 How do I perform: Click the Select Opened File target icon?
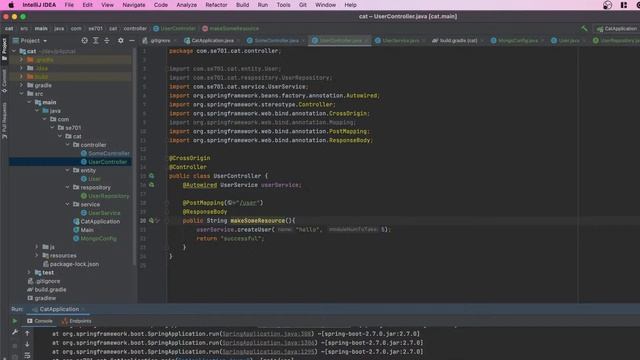pos(84,40)
